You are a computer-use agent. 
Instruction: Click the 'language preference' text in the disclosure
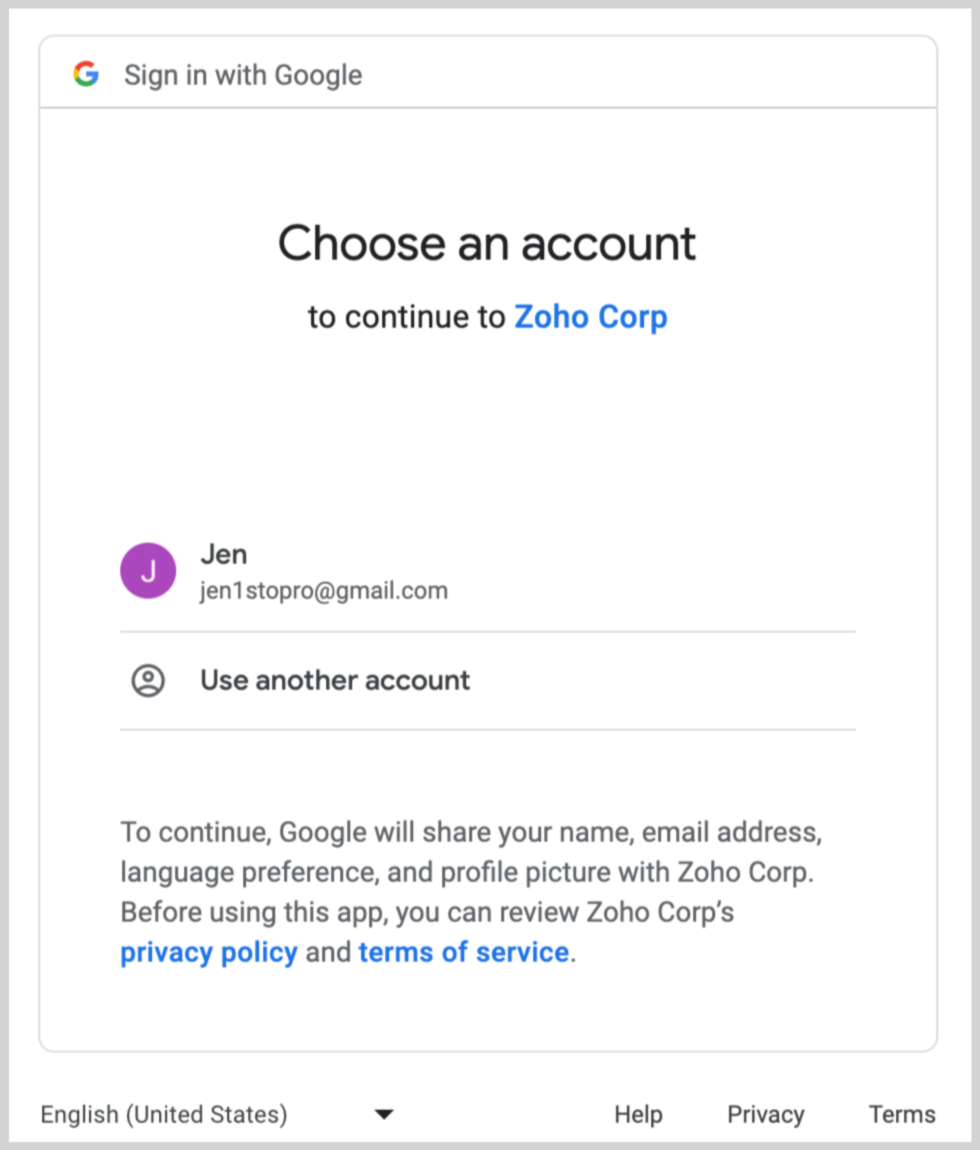(247, 872)
